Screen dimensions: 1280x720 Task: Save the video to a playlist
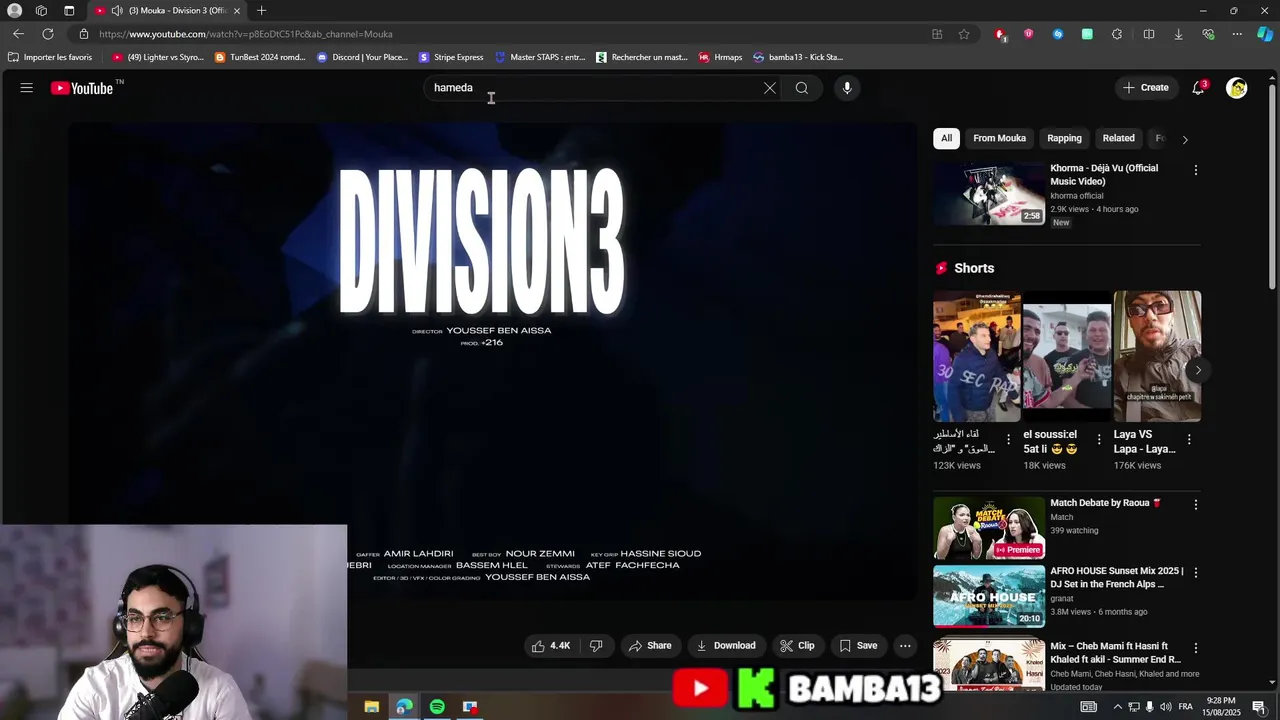(858, 646)
